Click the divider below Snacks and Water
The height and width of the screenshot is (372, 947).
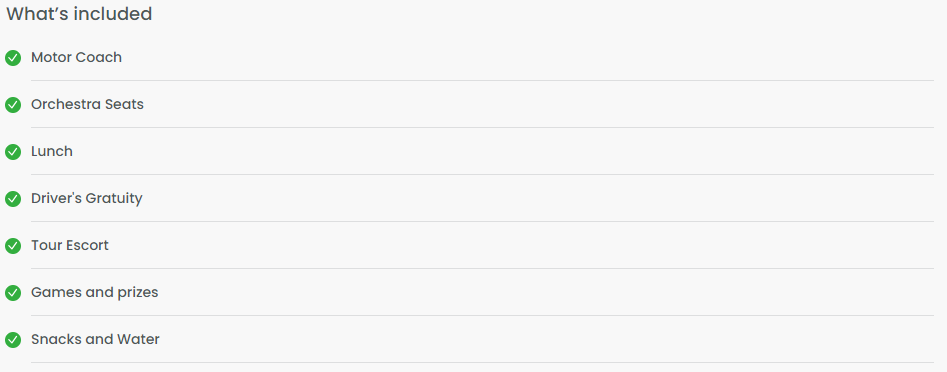pyautogui.click(x=482, y=362)
